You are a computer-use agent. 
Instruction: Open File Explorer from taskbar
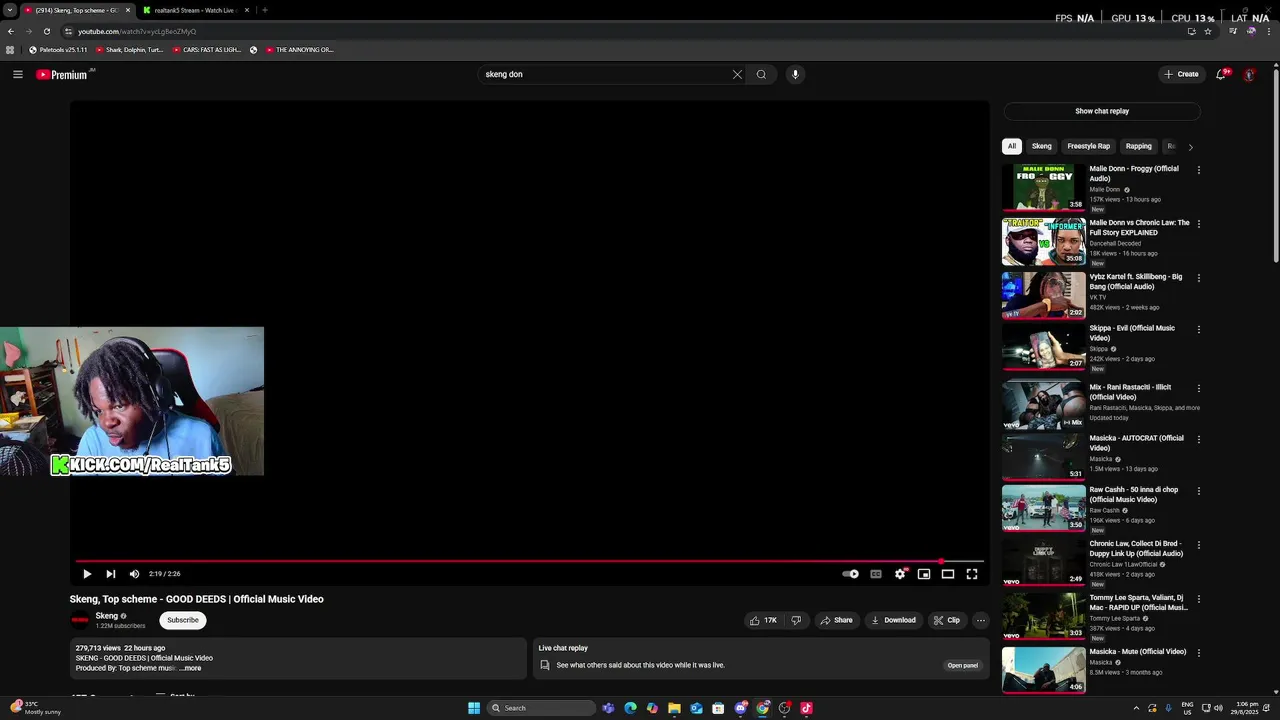674,708
